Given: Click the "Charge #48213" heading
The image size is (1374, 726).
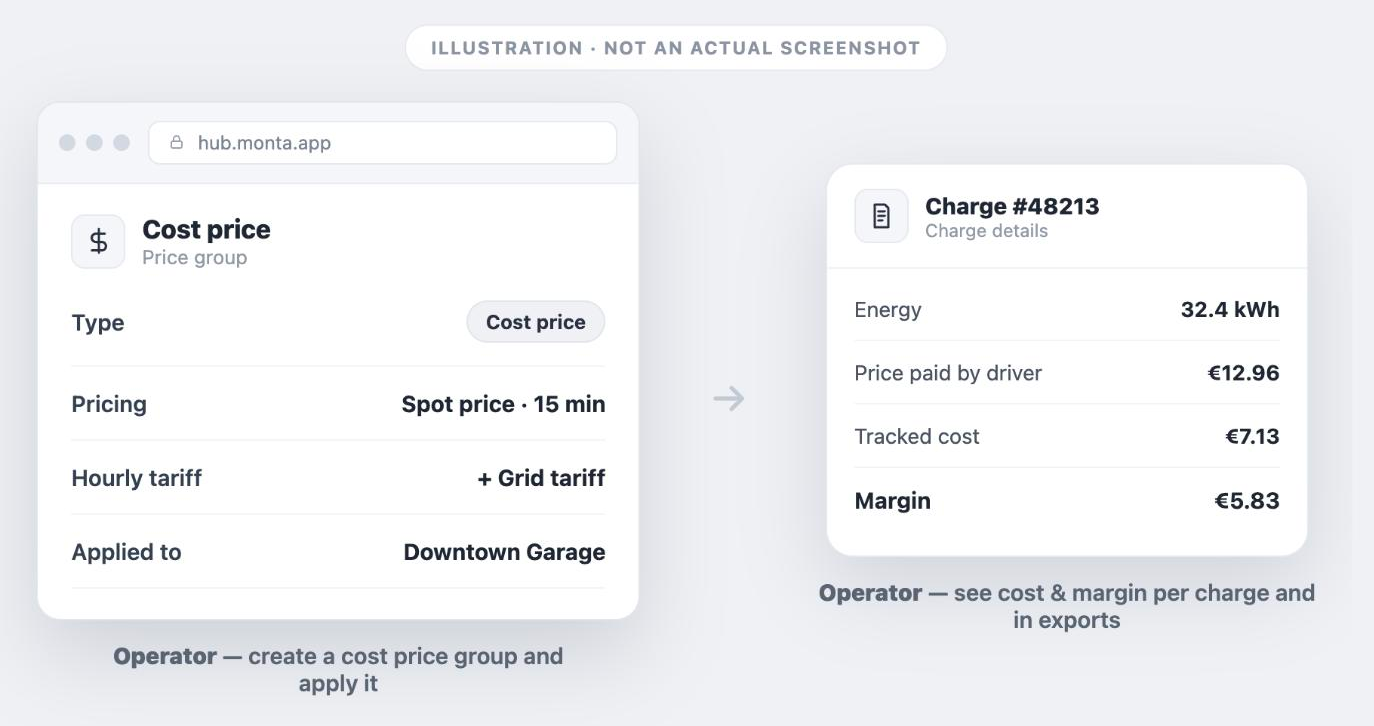Looking at the screenshot, I should (x=1012, y=206).
